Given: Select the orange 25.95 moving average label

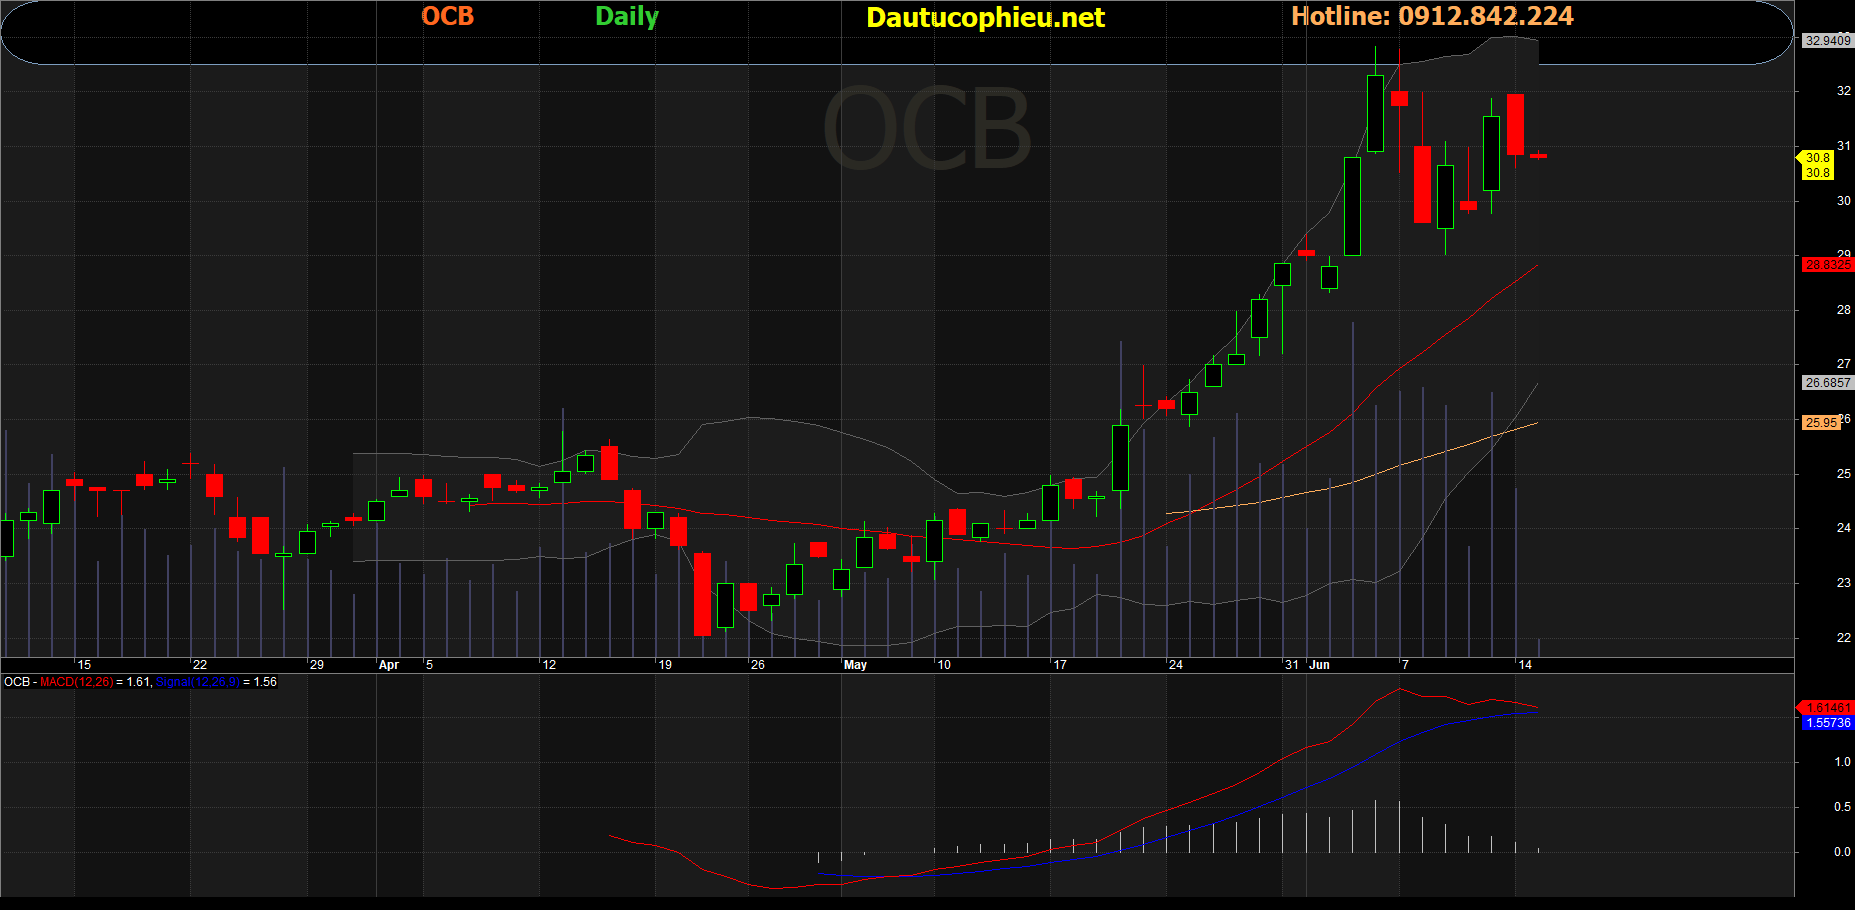Looking at the screenshot, I should [1821, 423].
